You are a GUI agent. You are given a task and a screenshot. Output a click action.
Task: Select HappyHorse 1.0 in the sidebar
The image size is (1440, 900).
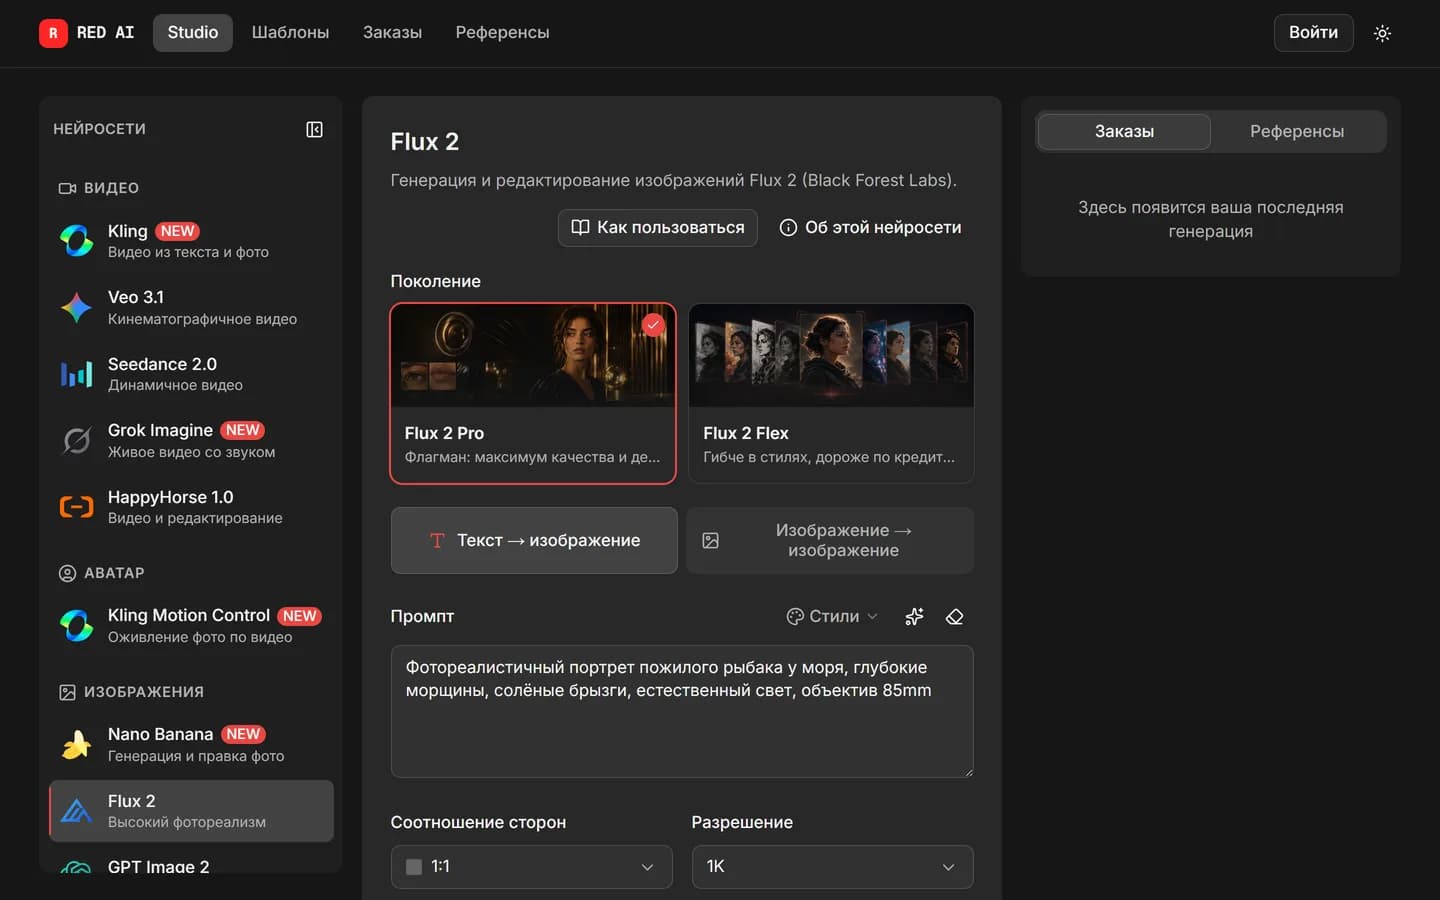(x=191, y=507)
